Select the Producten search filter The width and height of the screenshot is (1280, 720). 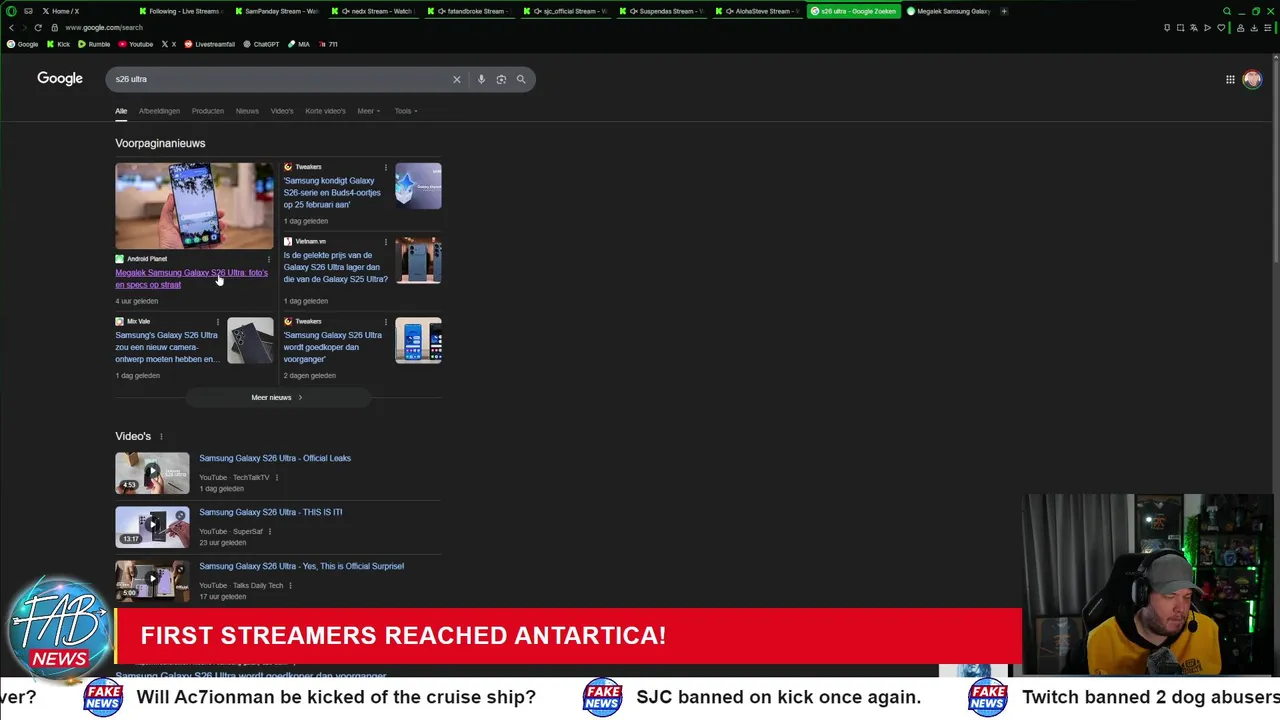(x=208, y=111)
